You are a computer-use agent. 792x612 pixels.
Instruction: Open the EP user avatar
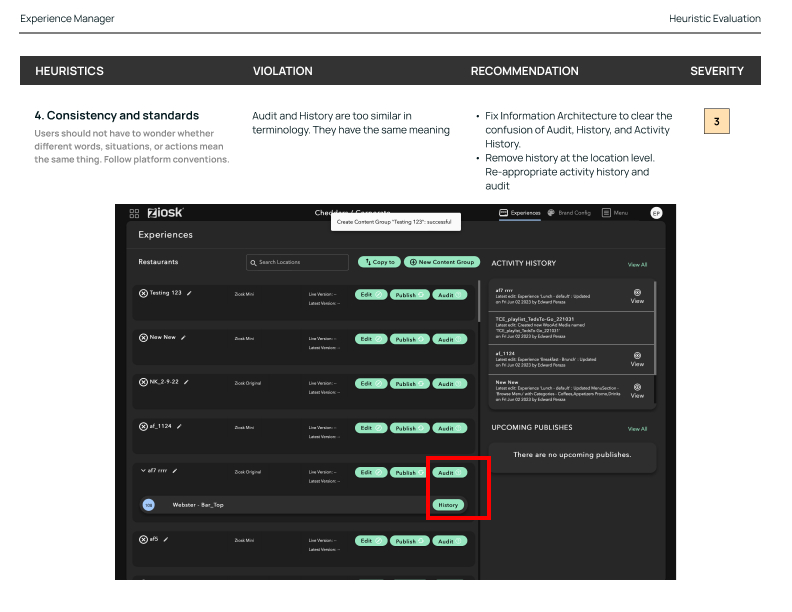tap(656, 213)
